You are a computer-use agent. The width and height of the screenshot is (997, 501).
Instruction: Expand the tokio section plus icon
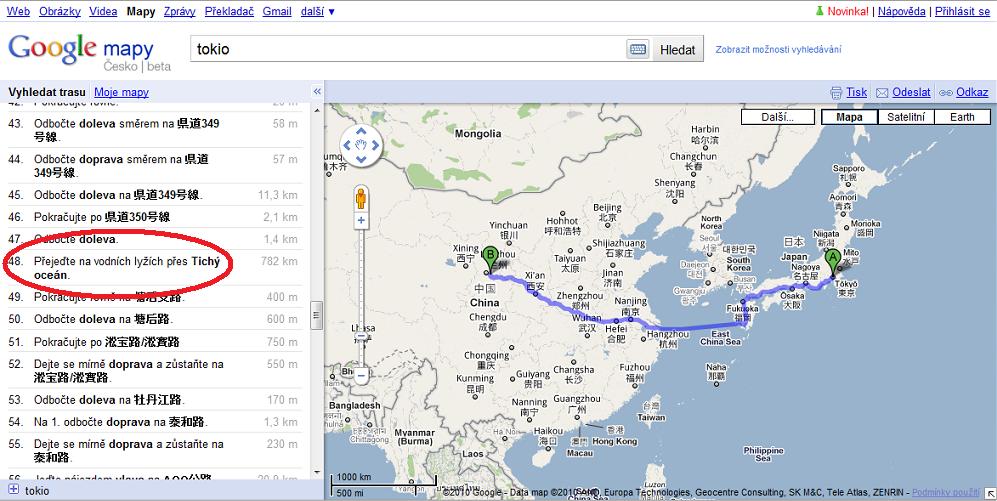[14, 491]
